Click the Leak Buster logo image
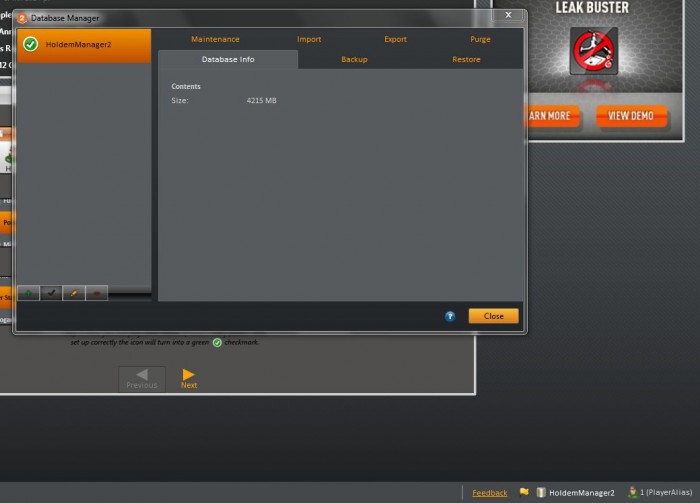This screenshot has height=503, width=700. 594,50
